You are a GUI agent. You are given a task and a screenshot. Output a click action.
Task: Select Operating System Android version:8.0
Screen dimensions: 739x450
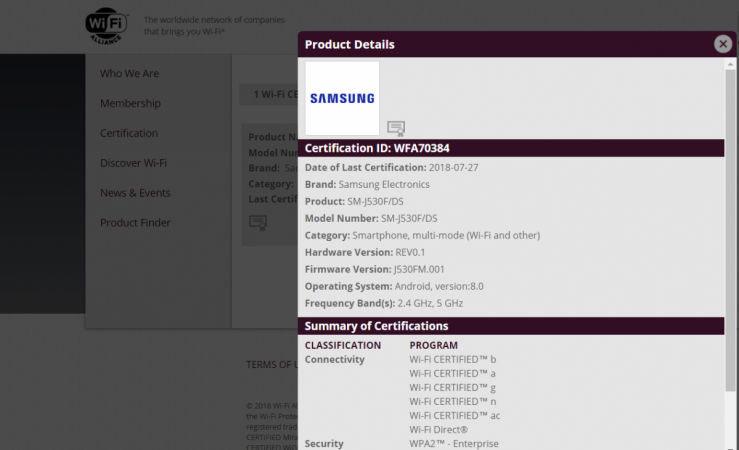tap(394, 286)
